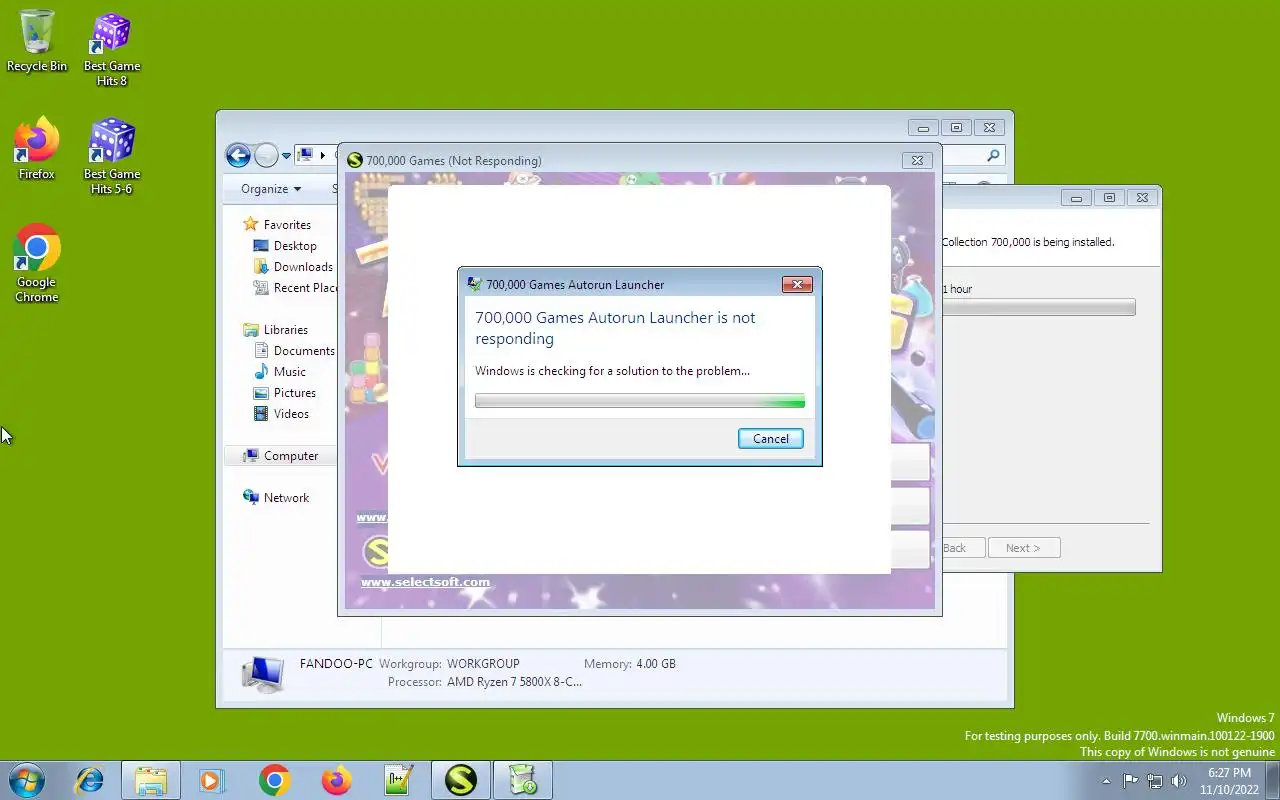Open the Best Game Hits 5-6 shortcut
1280x800 pixels.
click(x=111, y=156)
